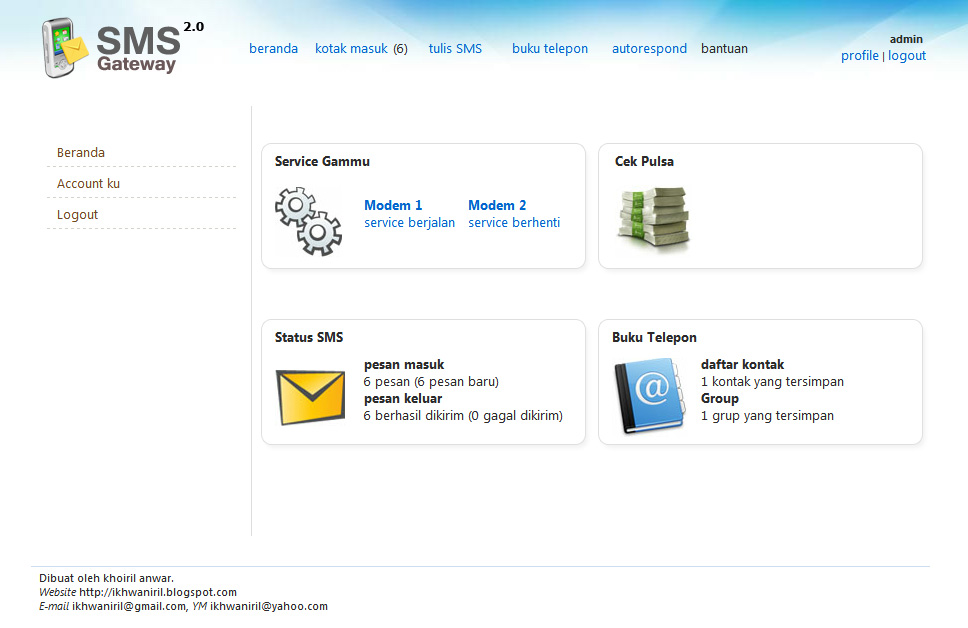Image resolution: width=968 pixels, height=628 pixels.
Task: Click the Modem 1 link
Action: [x=393, y=205]
